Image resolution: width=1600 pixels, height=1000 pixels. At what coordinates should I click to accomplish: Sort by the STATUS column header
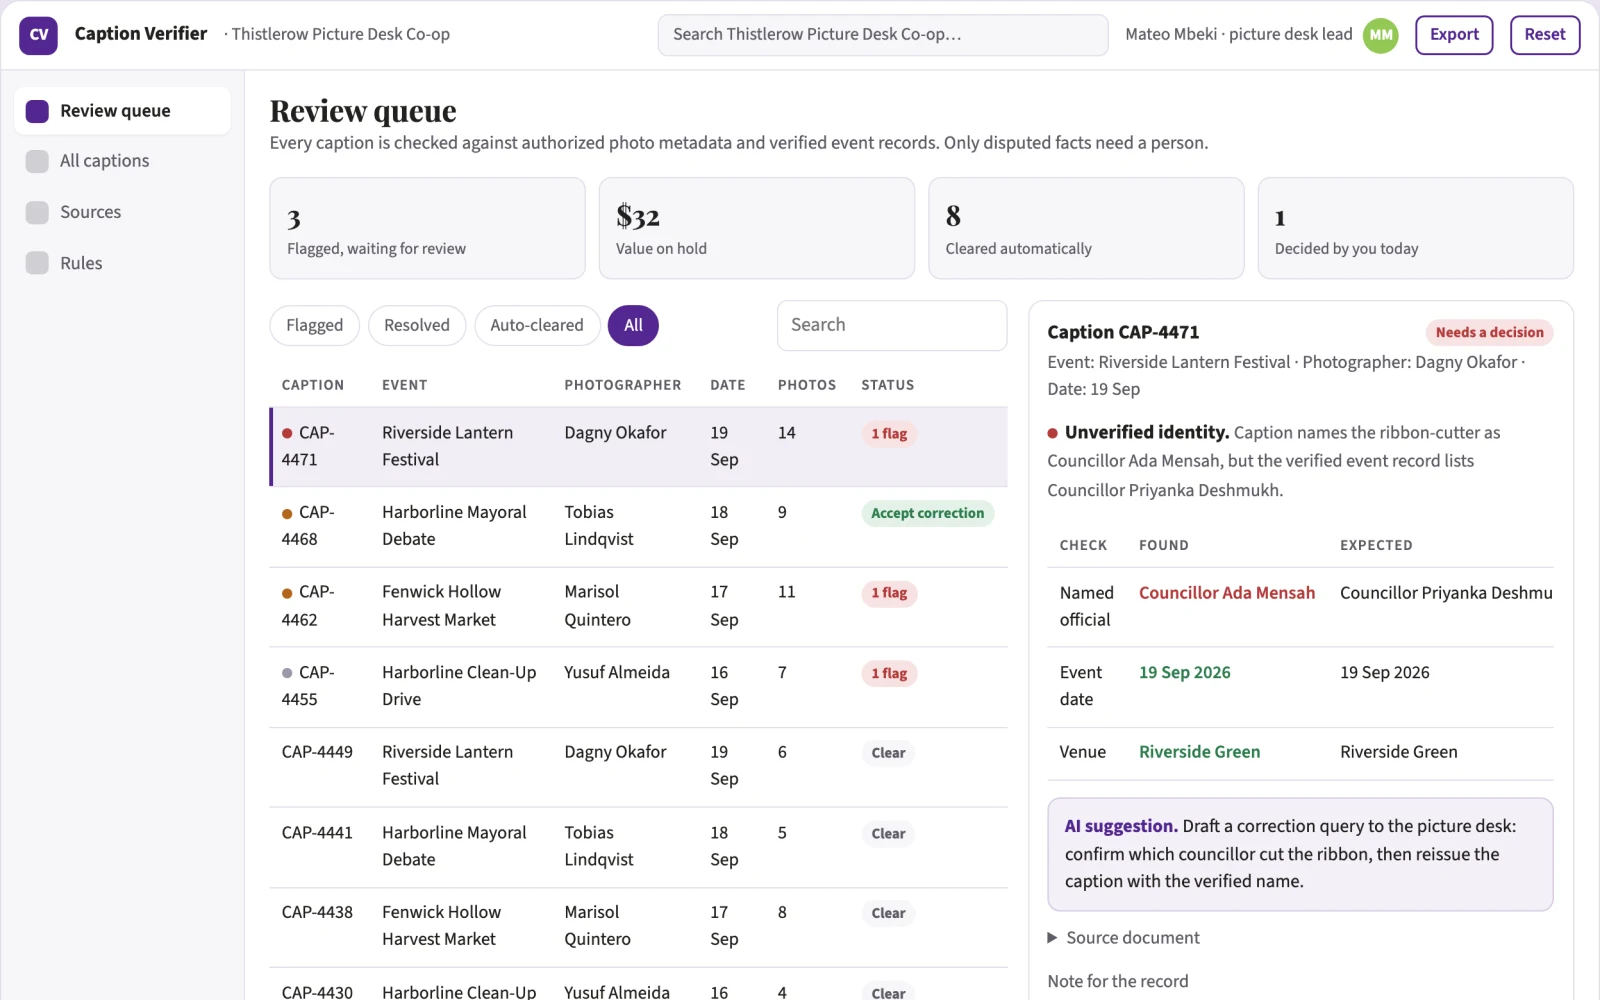pos(888,385)
